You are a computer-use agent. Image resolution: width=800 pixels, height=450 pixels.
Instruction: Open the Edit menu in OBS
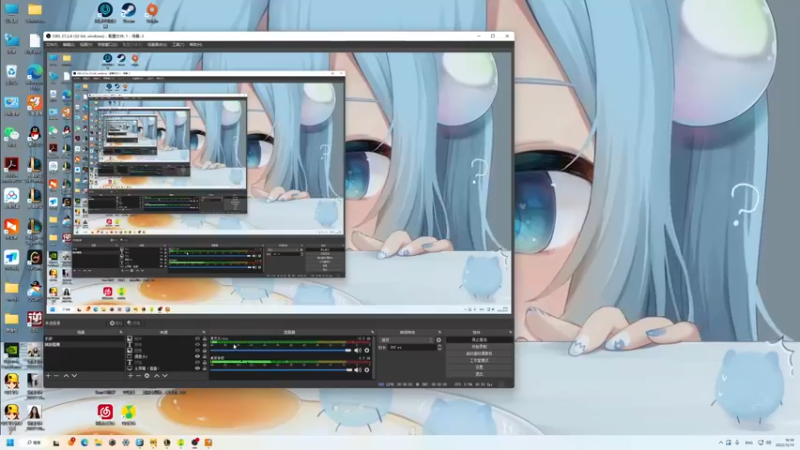click(68, 44)
